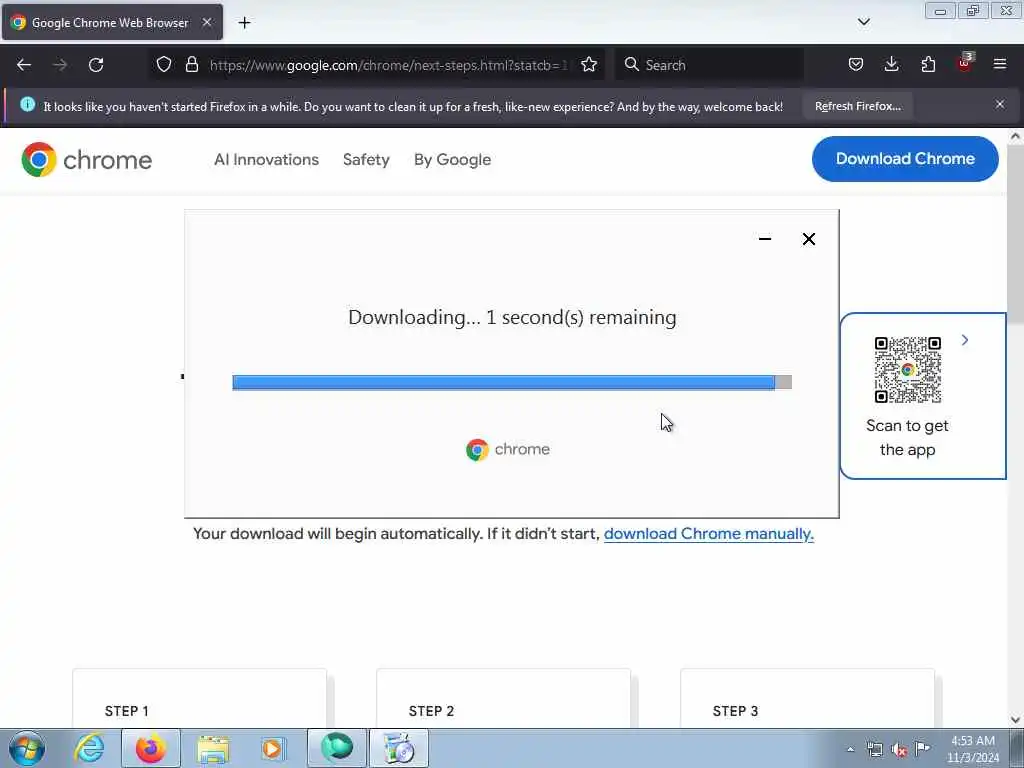Open the AI Innovations menu item
Image resolution: width=1024 pixels, height=768 pixels.
tap(266, 159)
